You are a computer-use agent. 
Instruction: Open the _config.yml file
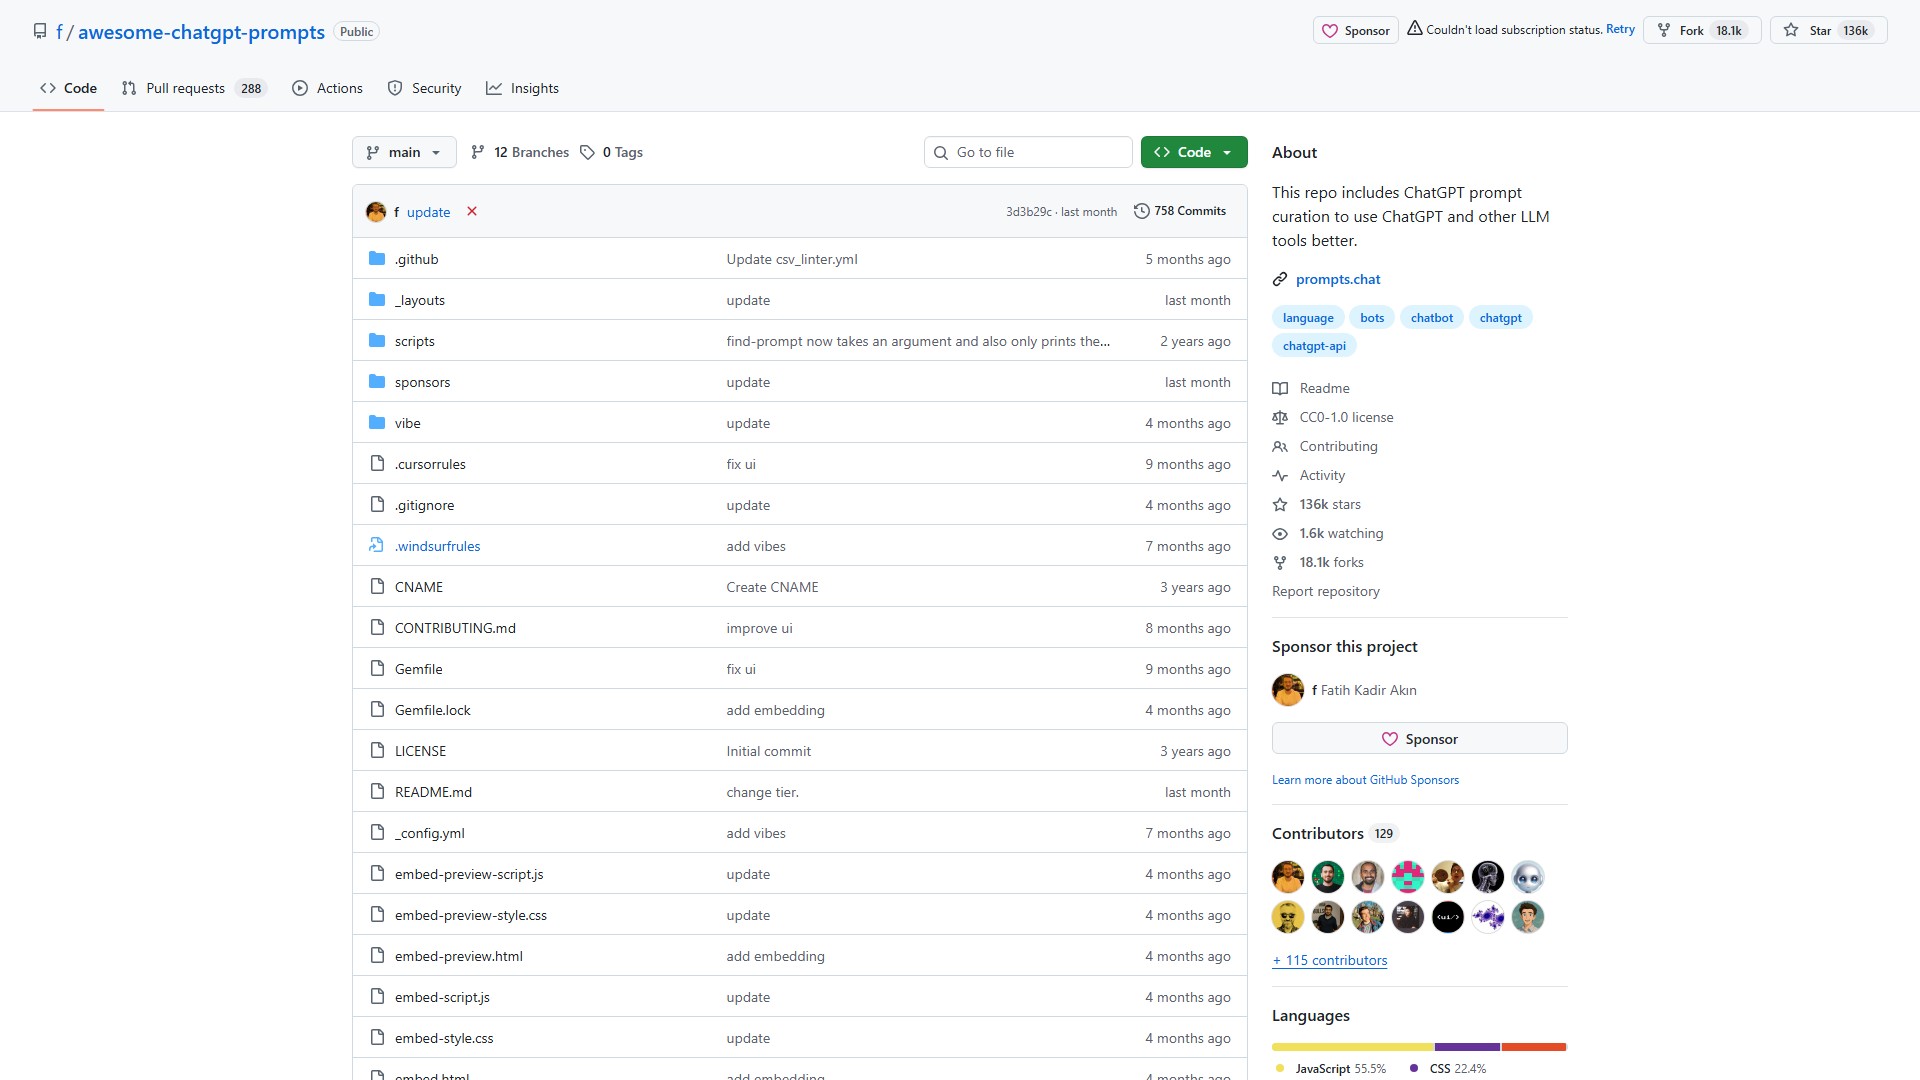point(429,833)
